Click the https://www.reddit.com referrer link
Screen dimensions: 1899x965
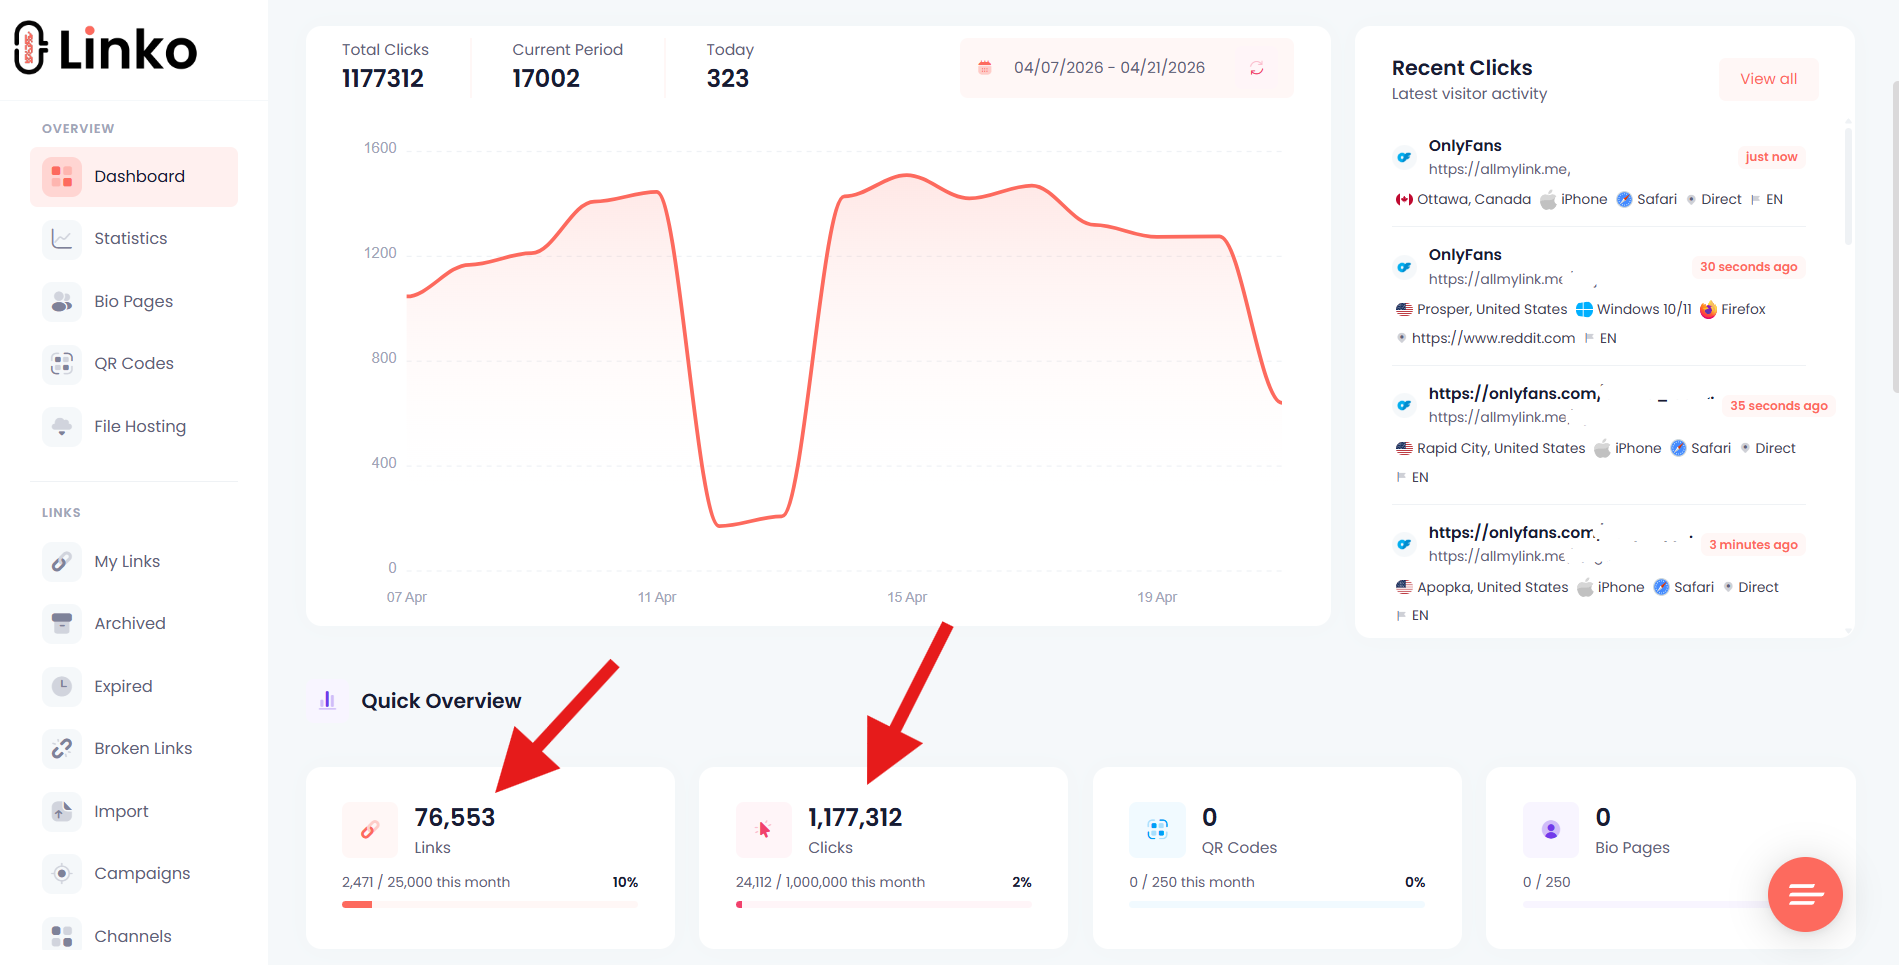1491,338
